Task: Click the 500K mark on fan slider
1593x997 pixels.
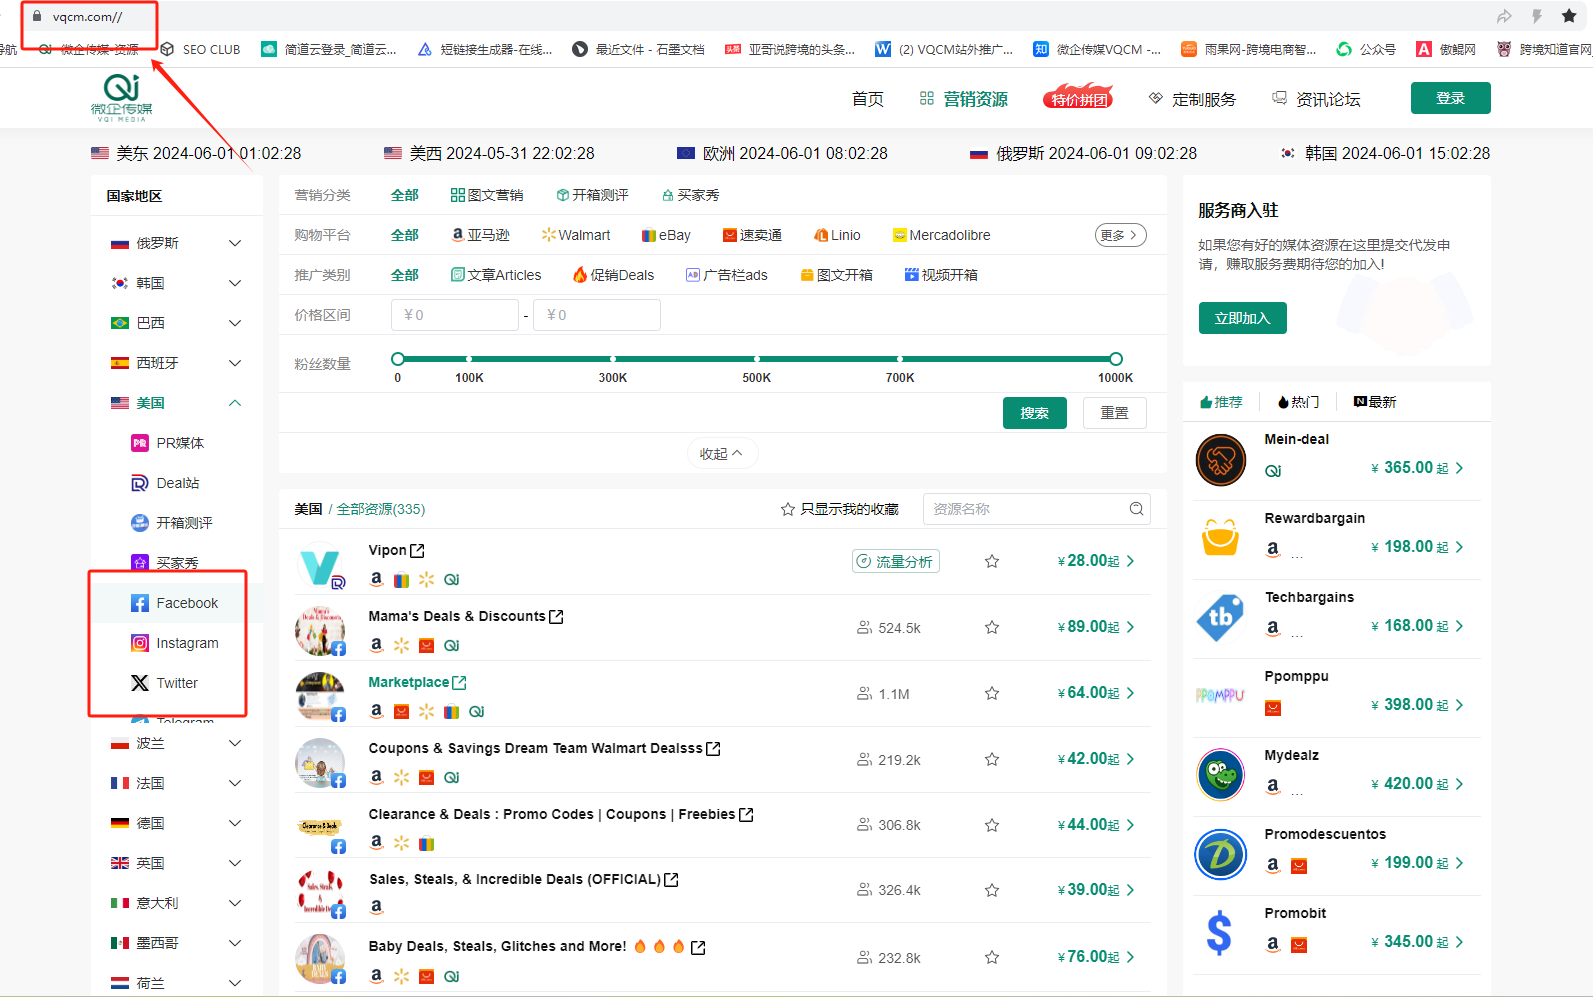Action: click(x=757, y=359)
